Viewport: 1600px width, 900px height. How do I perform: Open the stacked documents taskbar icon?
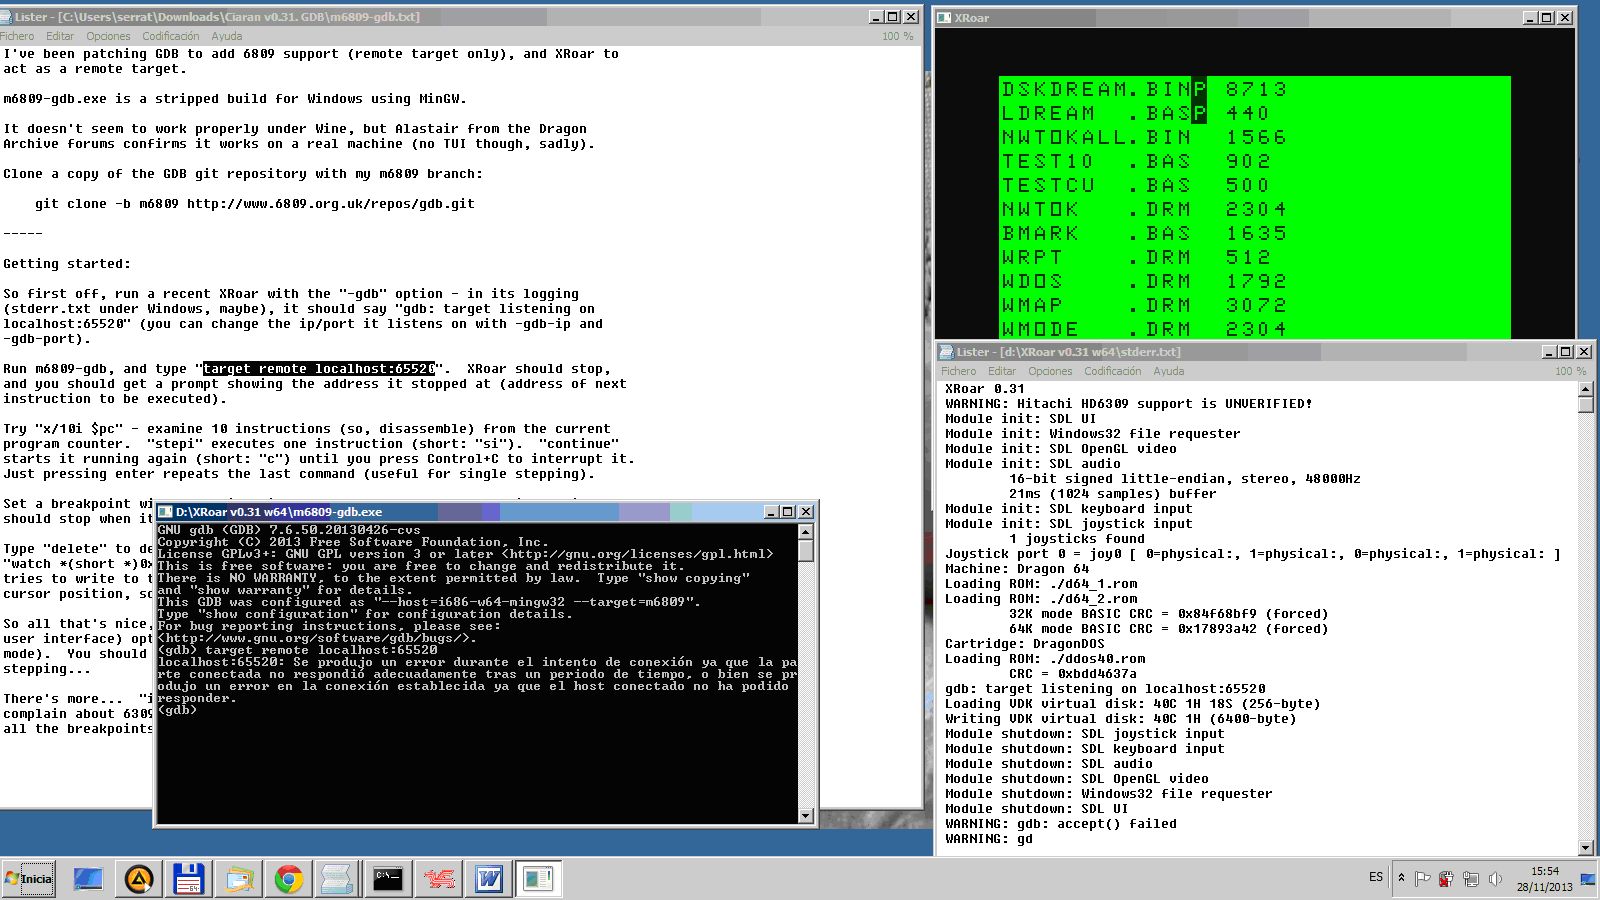(x=336, y=879)
